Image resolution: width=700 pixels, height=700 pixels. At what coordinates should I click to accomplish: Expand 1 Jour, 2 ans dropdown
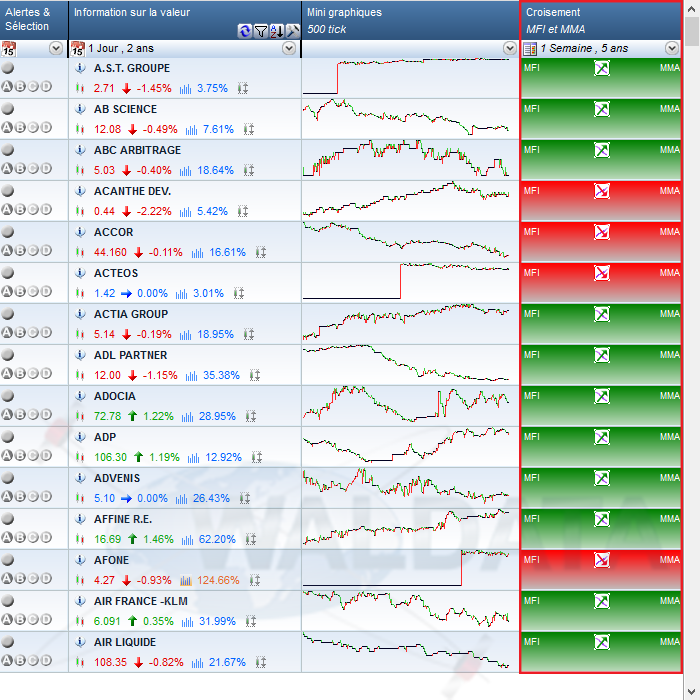pos(289,48)
